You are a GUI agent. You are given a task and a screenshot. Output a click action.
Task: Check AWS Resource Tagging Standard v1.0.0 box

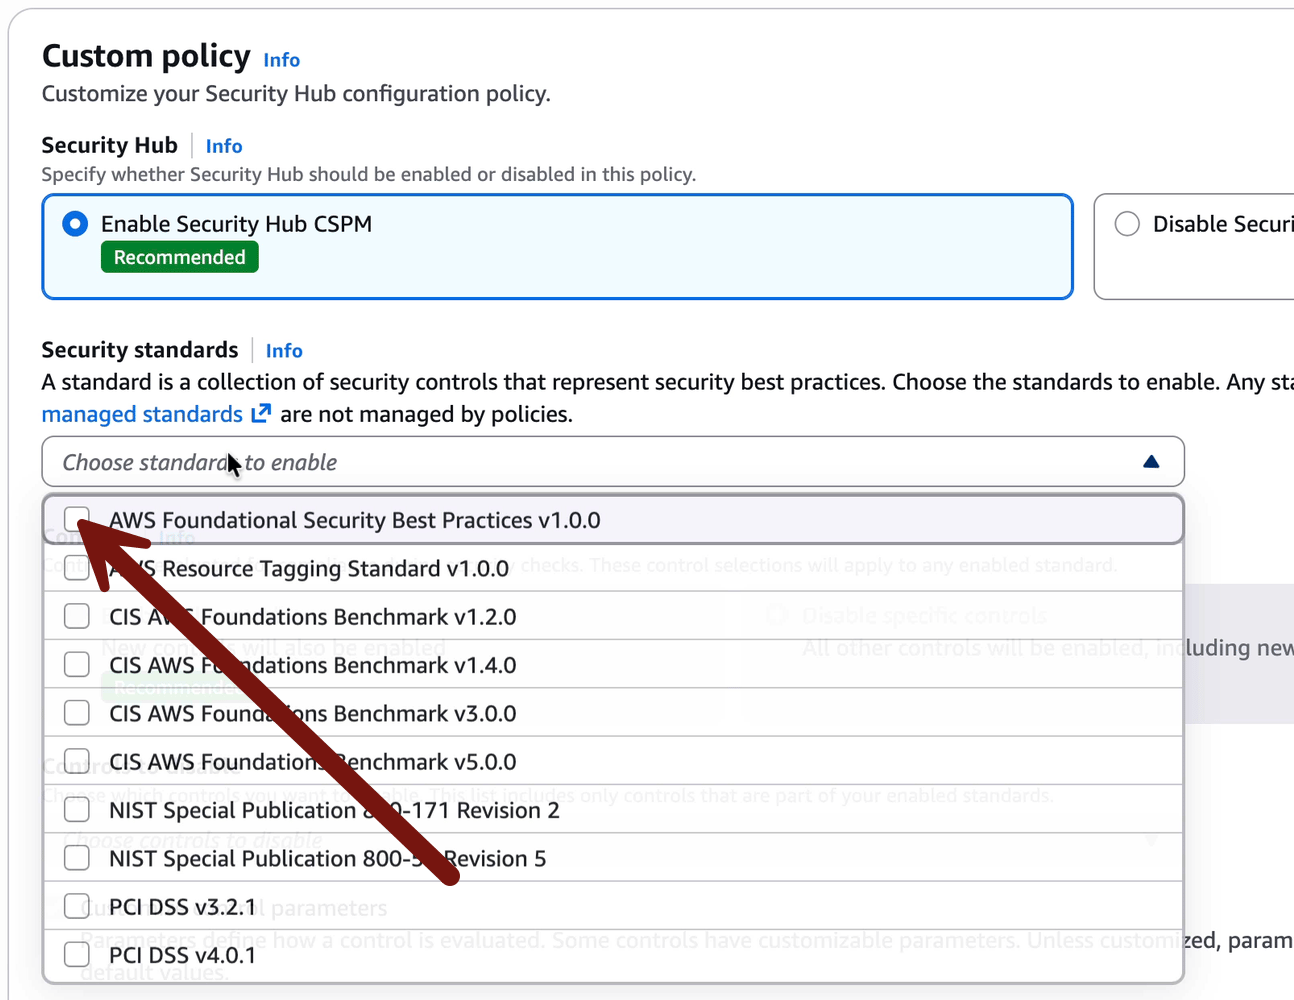coord(77,568)
